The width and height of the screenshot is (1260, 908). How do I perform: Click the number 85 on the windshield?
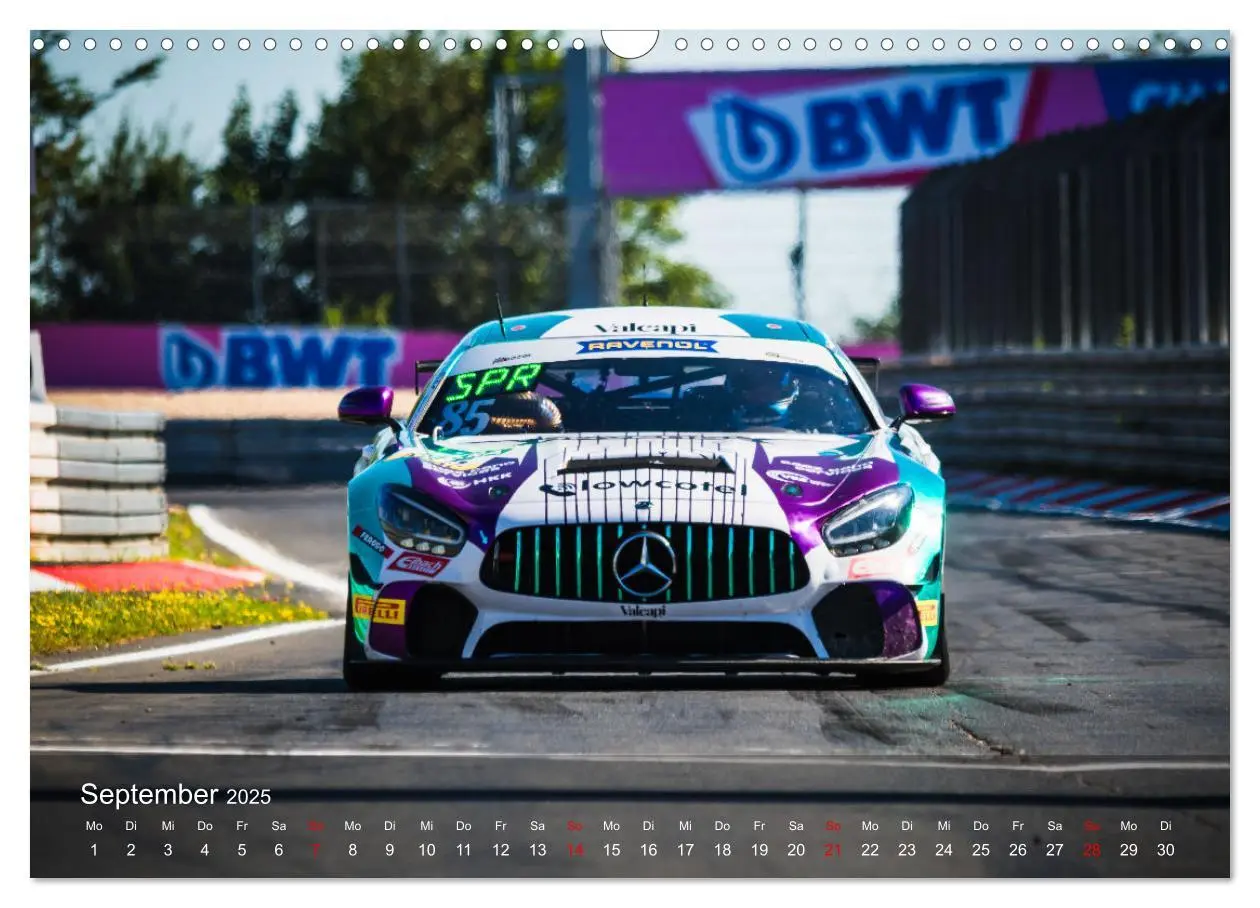point(466,416)
